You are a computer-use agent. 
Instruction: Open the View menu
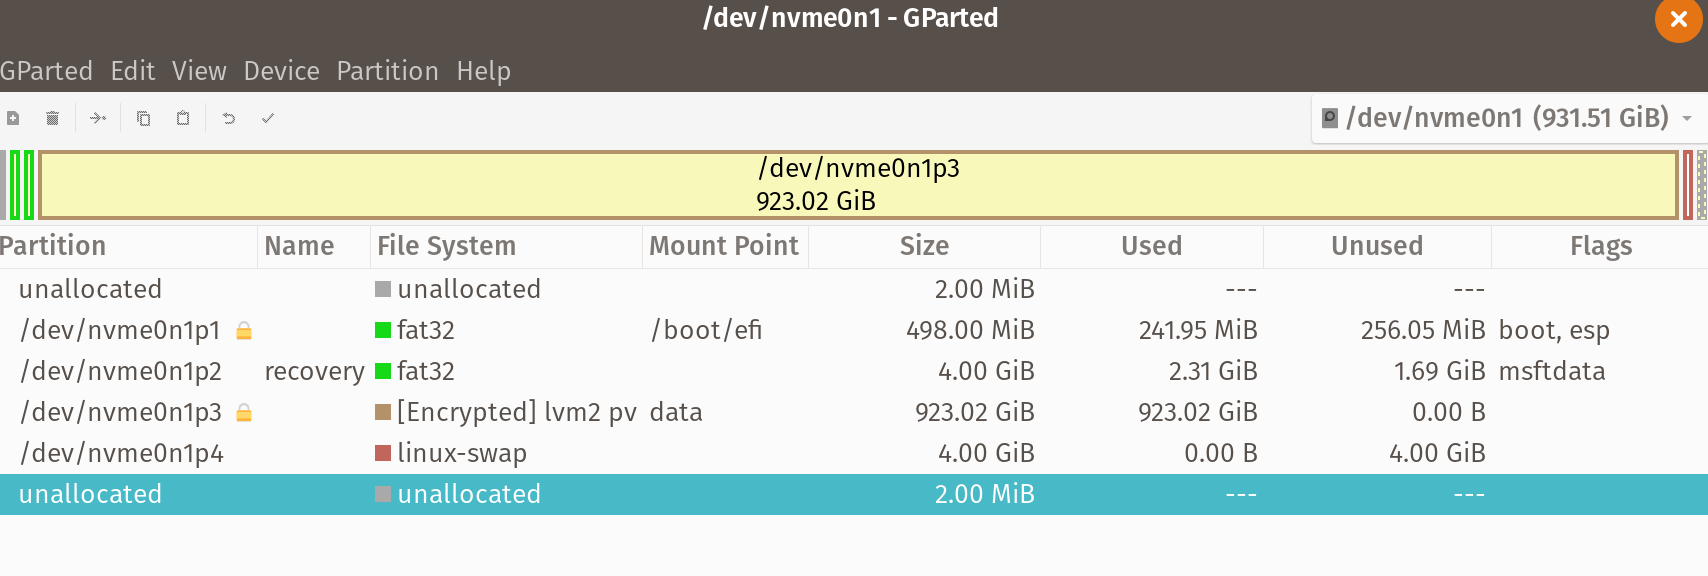coord(199,70)
